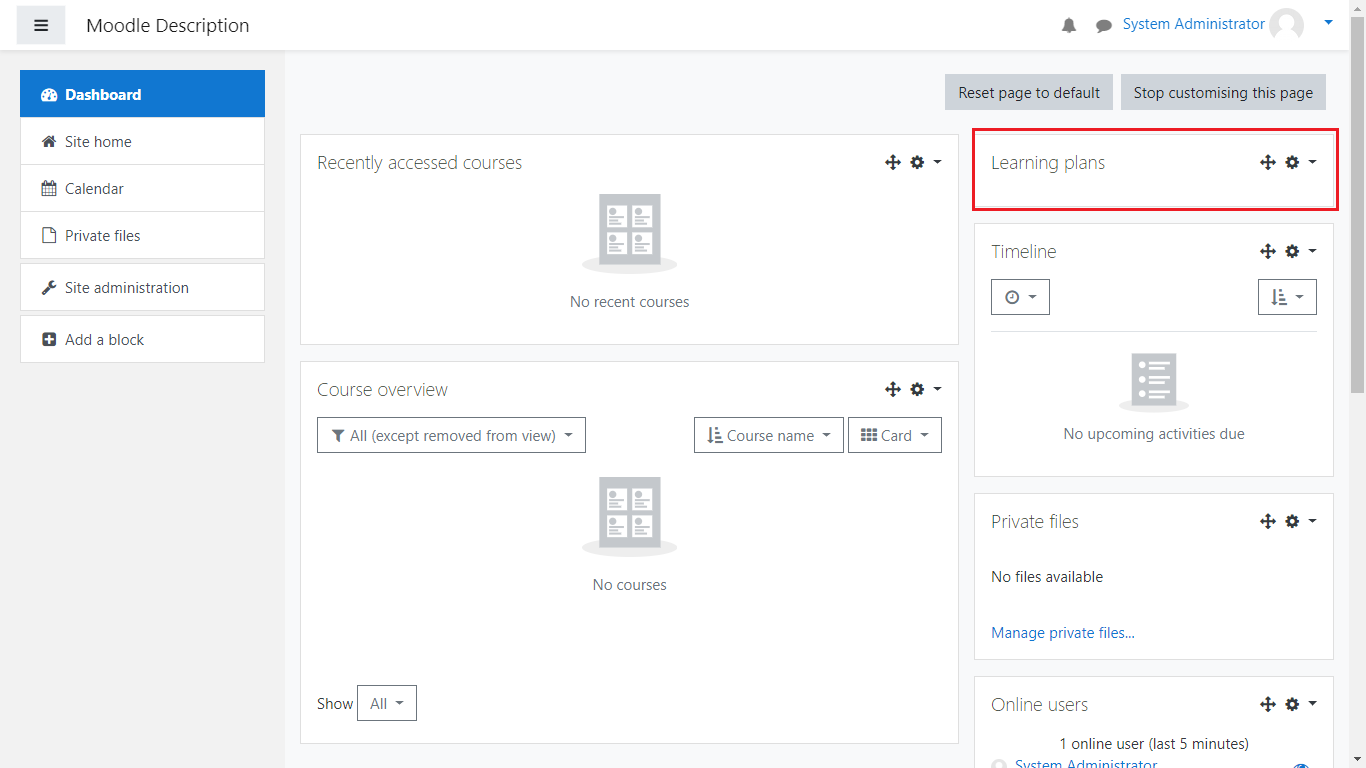Open the Timeline sort order dropdown
Screen dimensions: 1366x768
pos(1286,297)
